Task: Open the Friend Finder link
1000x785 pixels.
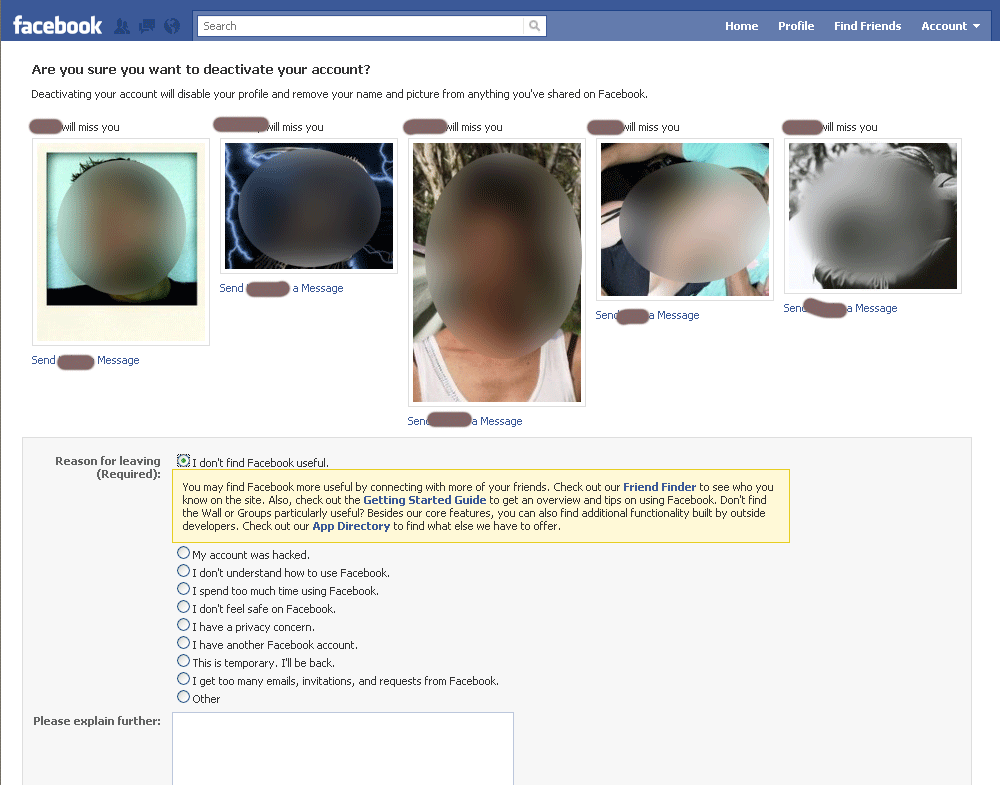Action: (659, 487)
